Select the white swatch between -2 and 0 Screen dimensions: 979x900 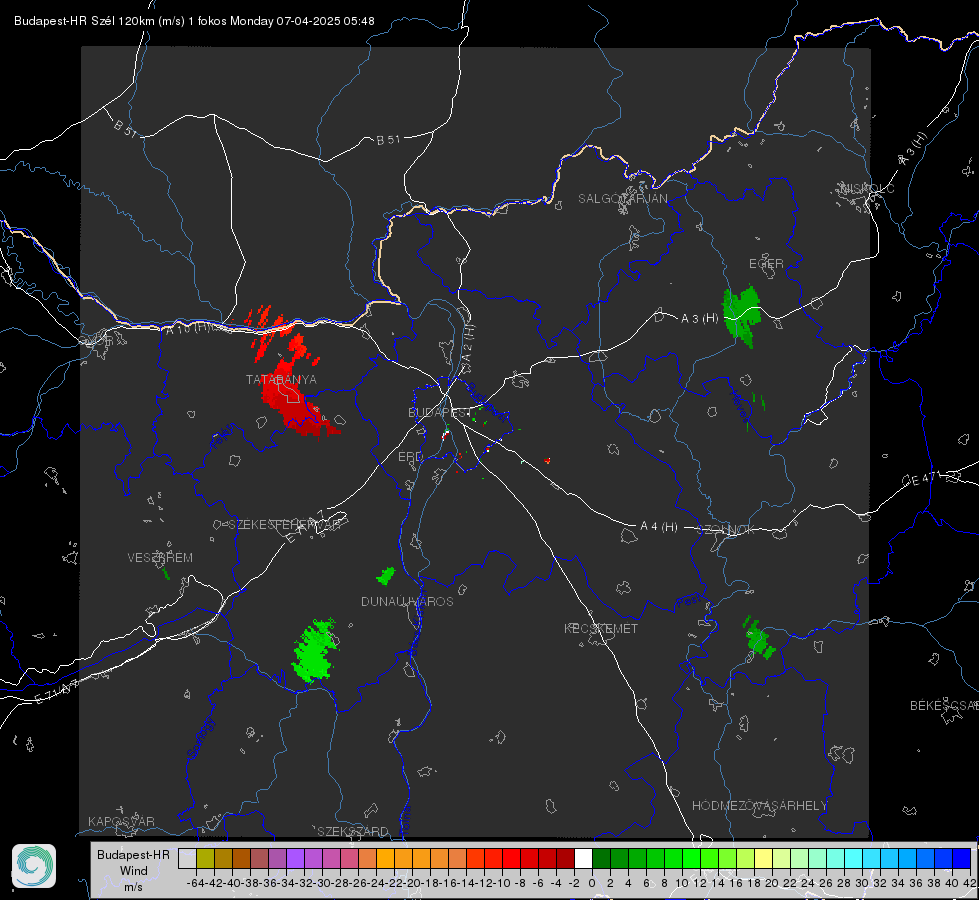point(583,858)
